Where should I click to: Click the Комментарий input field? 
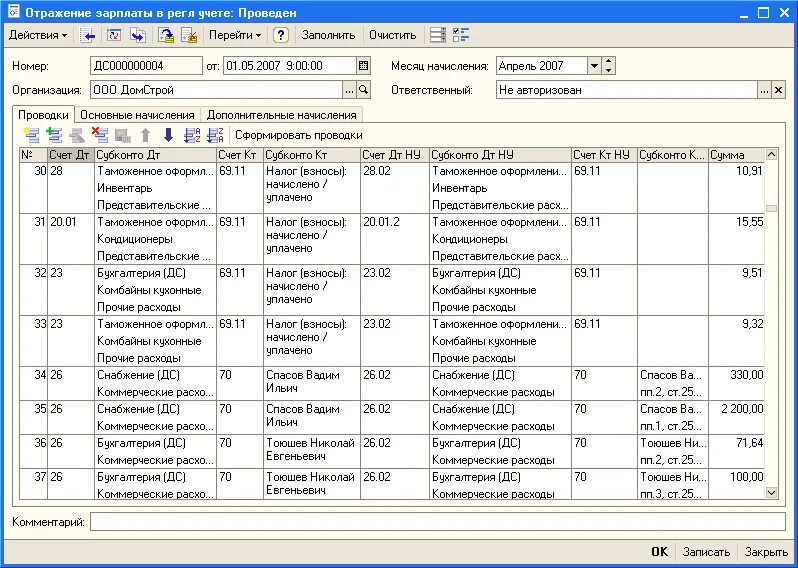(438, 522)
